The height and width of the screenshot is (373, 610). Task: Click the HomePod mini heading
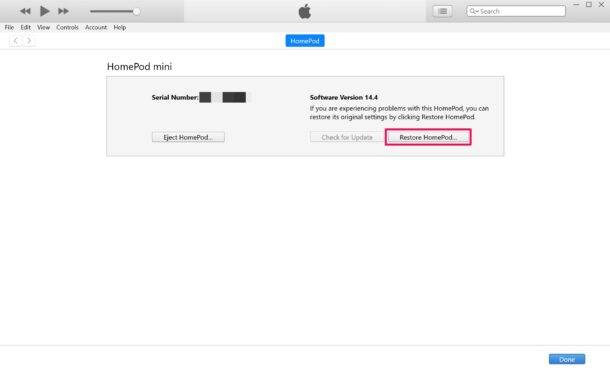[139, 67]
